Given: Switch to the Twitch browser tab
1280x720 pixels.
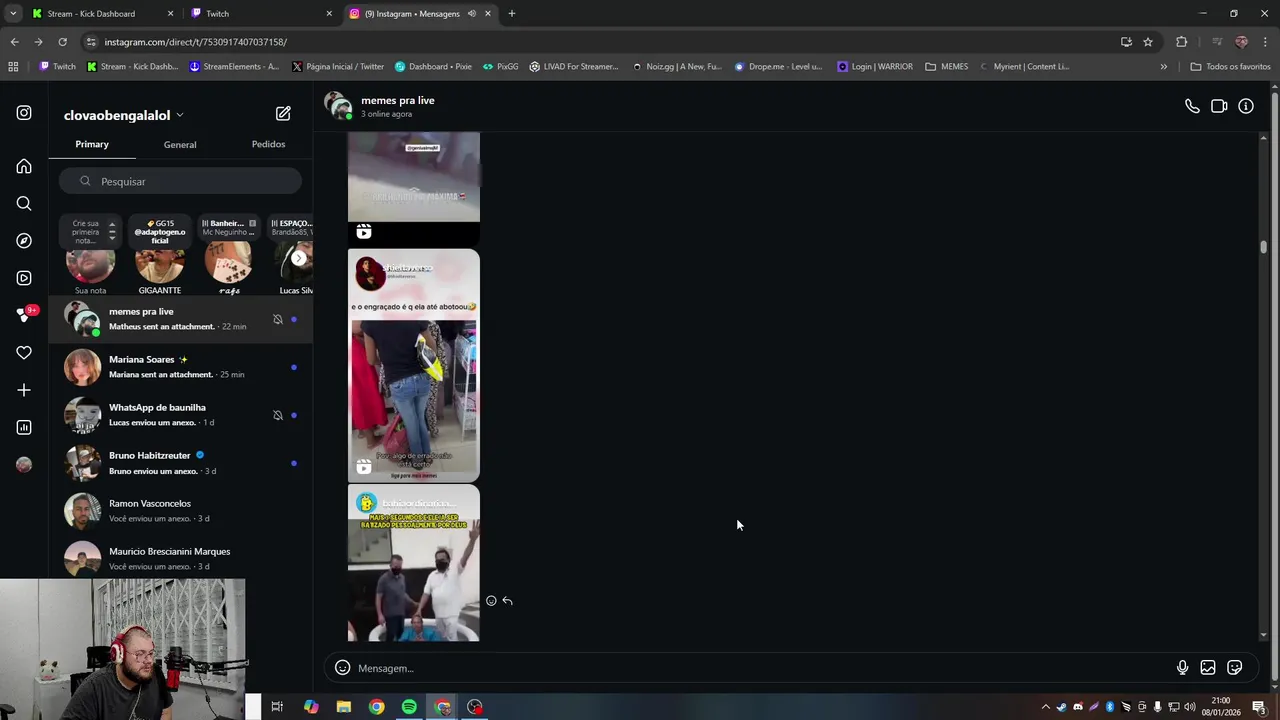Looking at the screenshot, I should tap(264, 14).
